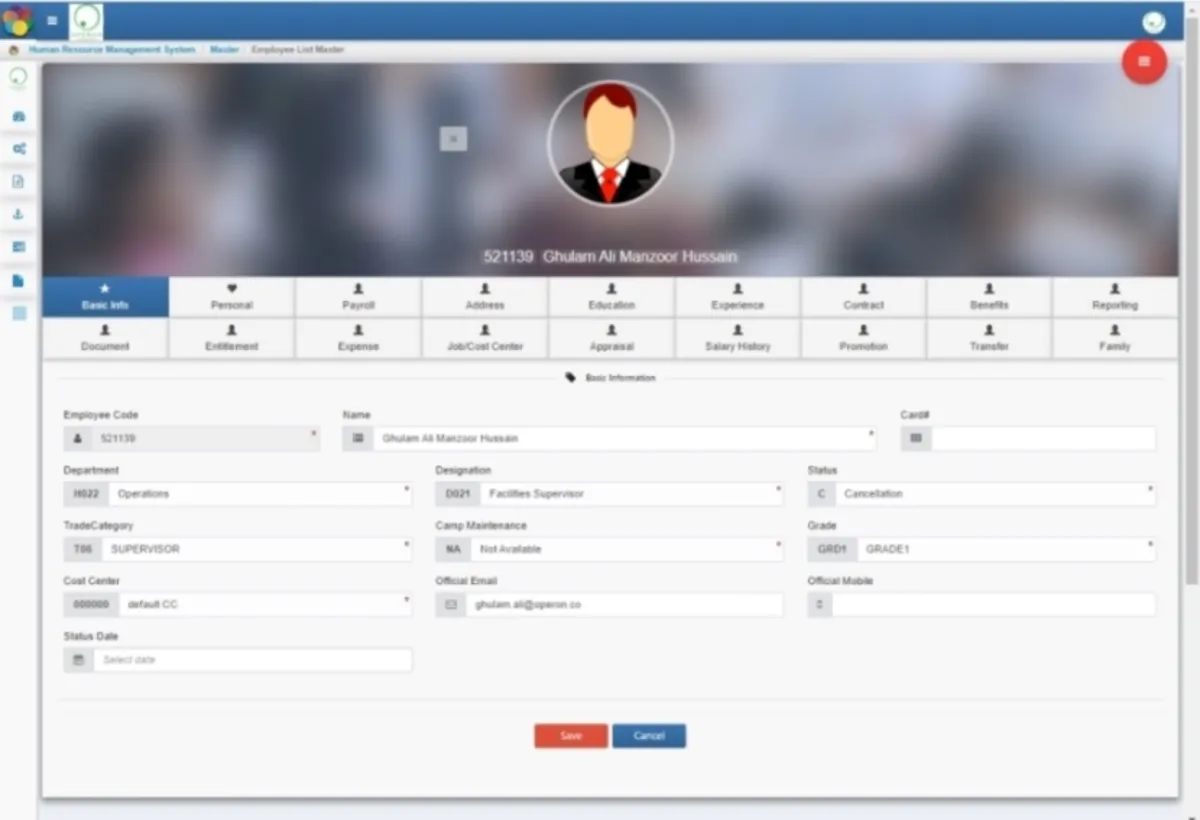Switch to the Payroll tab

pos(358,297)
